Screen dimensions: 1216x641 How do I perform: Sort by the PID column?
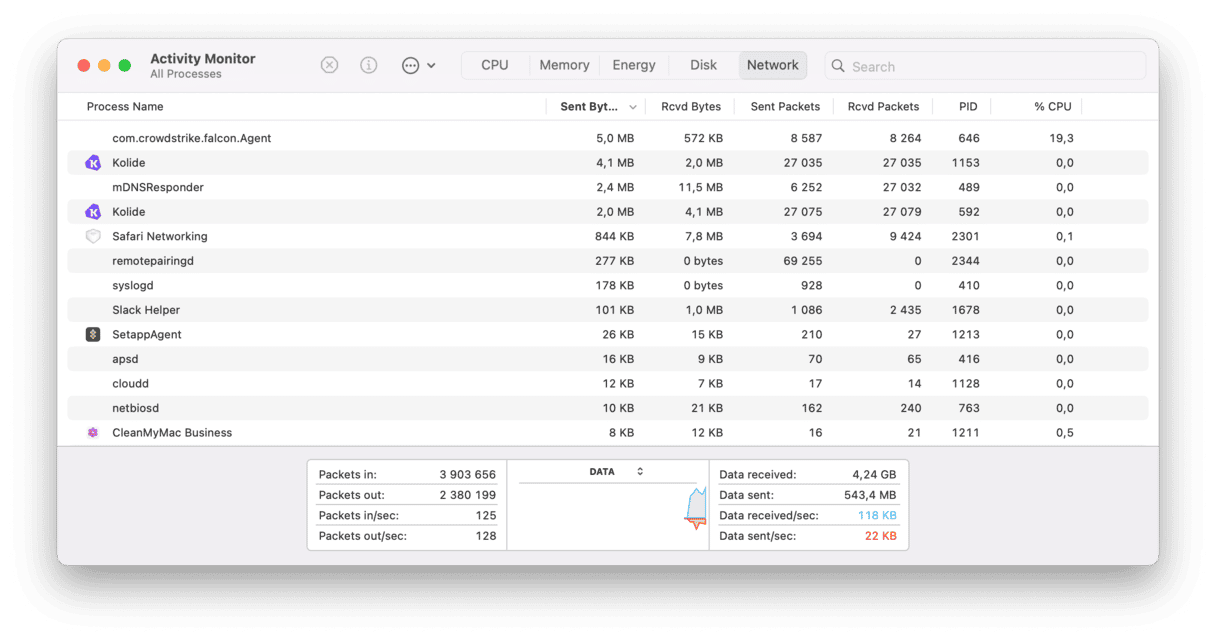[968, 106]
